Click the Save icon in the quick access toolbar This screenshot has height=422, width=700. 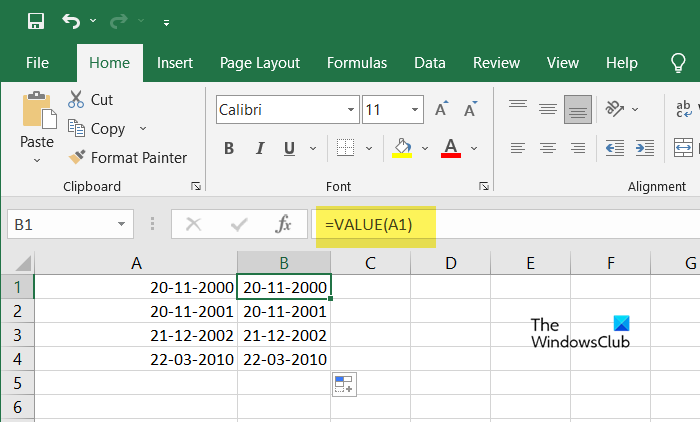point(36,21)
